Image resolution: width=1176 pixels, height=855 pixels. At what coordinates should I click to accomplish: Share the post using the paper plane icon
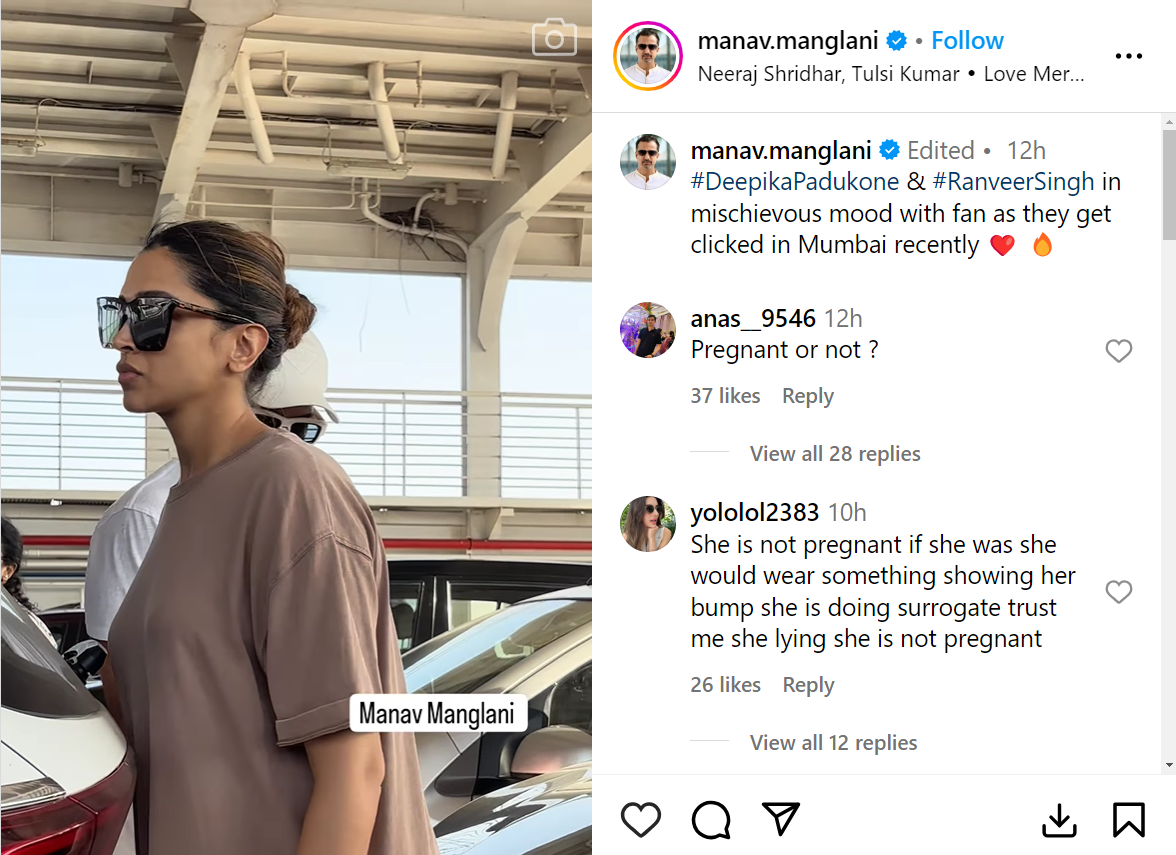tap(780, 819)
